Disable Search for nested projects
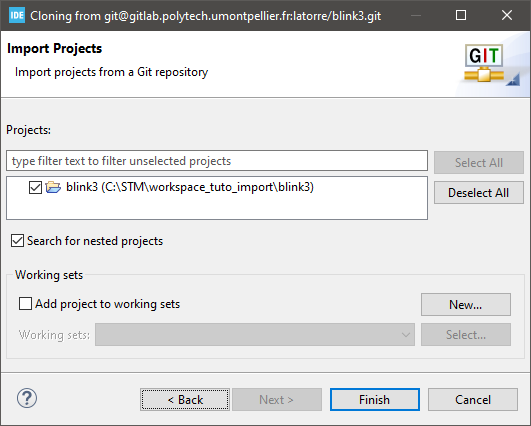The image size is (531, 426). 17,241
